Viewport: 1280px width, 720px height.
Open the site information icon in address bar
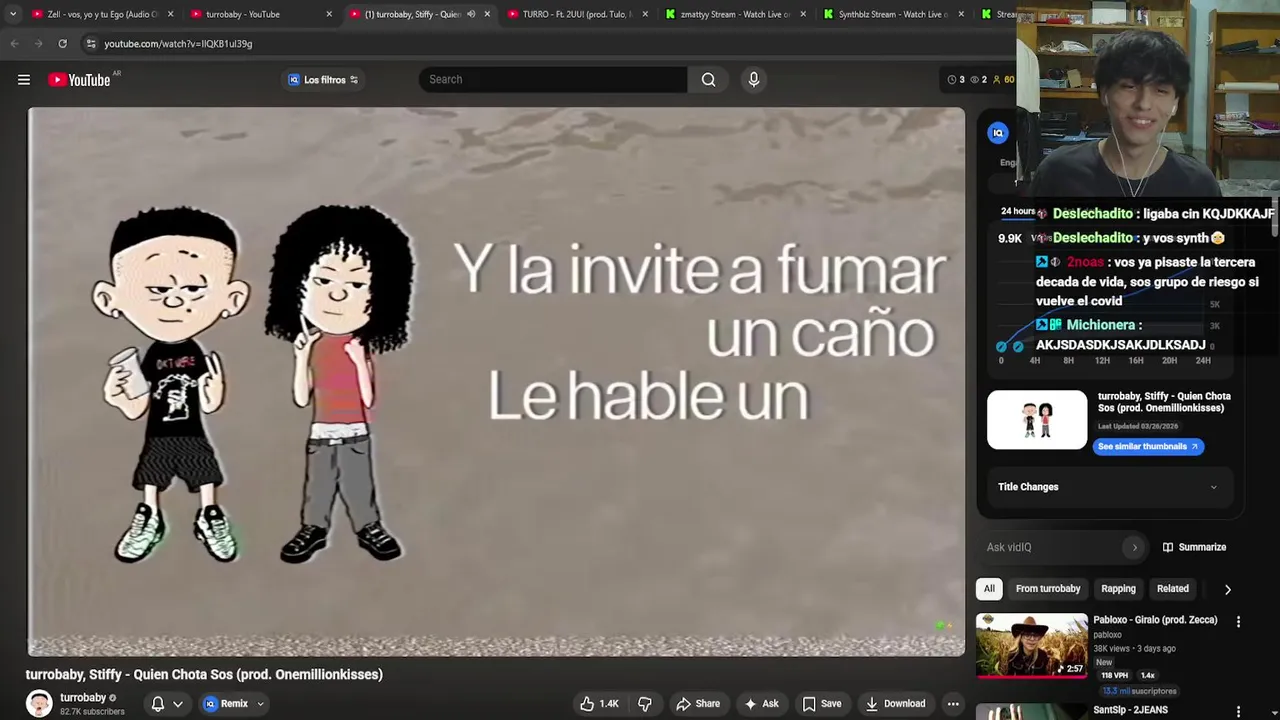tap(91, 44)
